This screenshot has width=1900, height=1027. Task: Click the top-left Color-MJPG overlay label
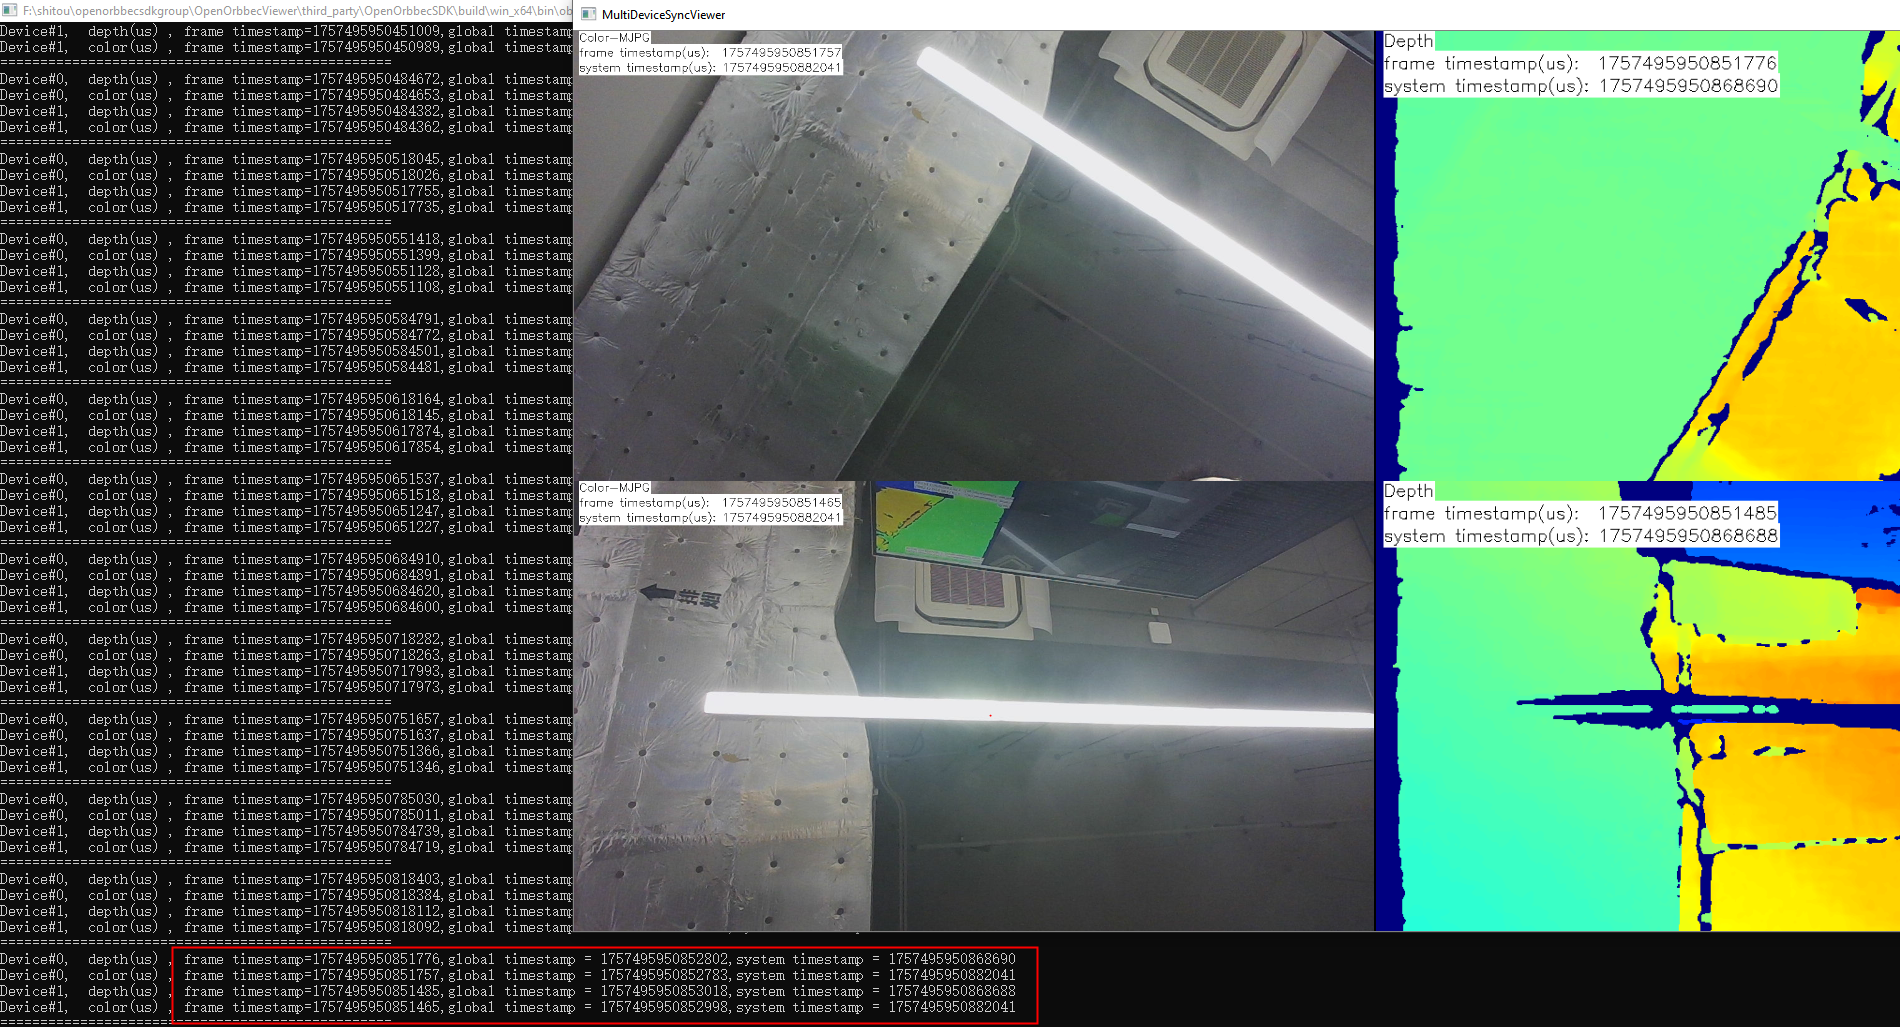(x=614, y=38)
